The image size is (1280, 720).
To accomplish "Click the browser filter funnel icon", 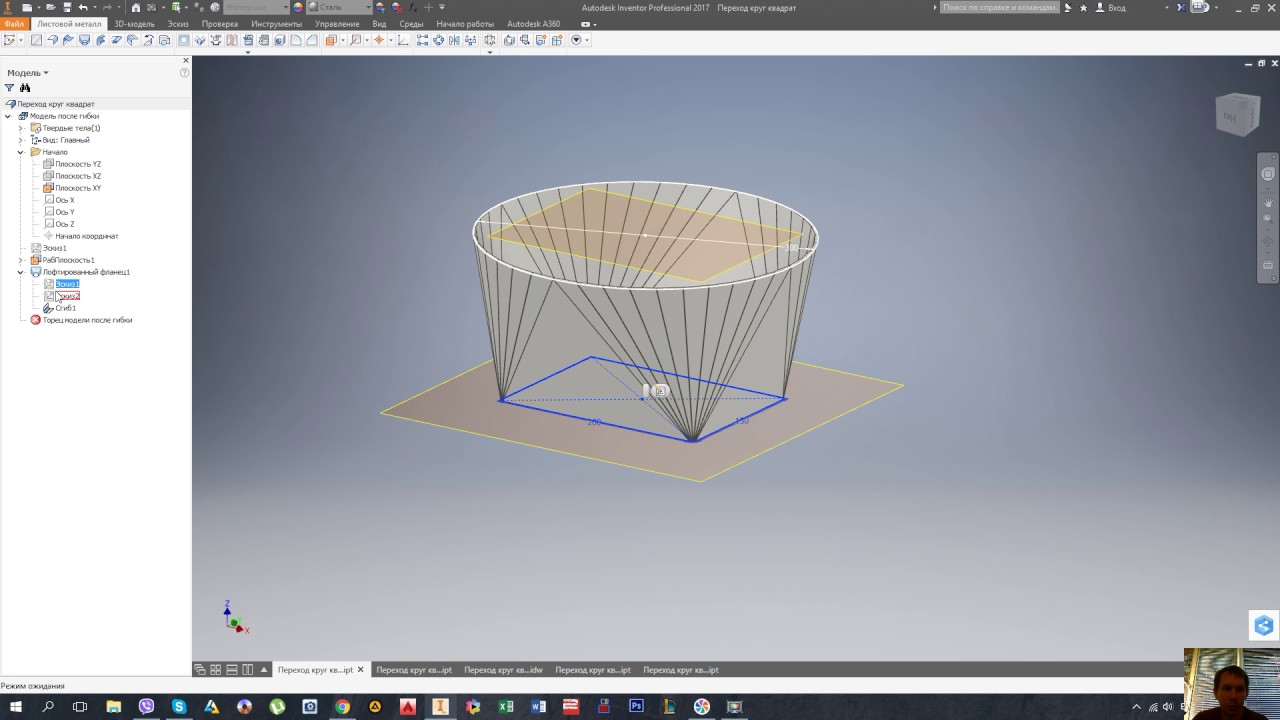I will [9, 88].
